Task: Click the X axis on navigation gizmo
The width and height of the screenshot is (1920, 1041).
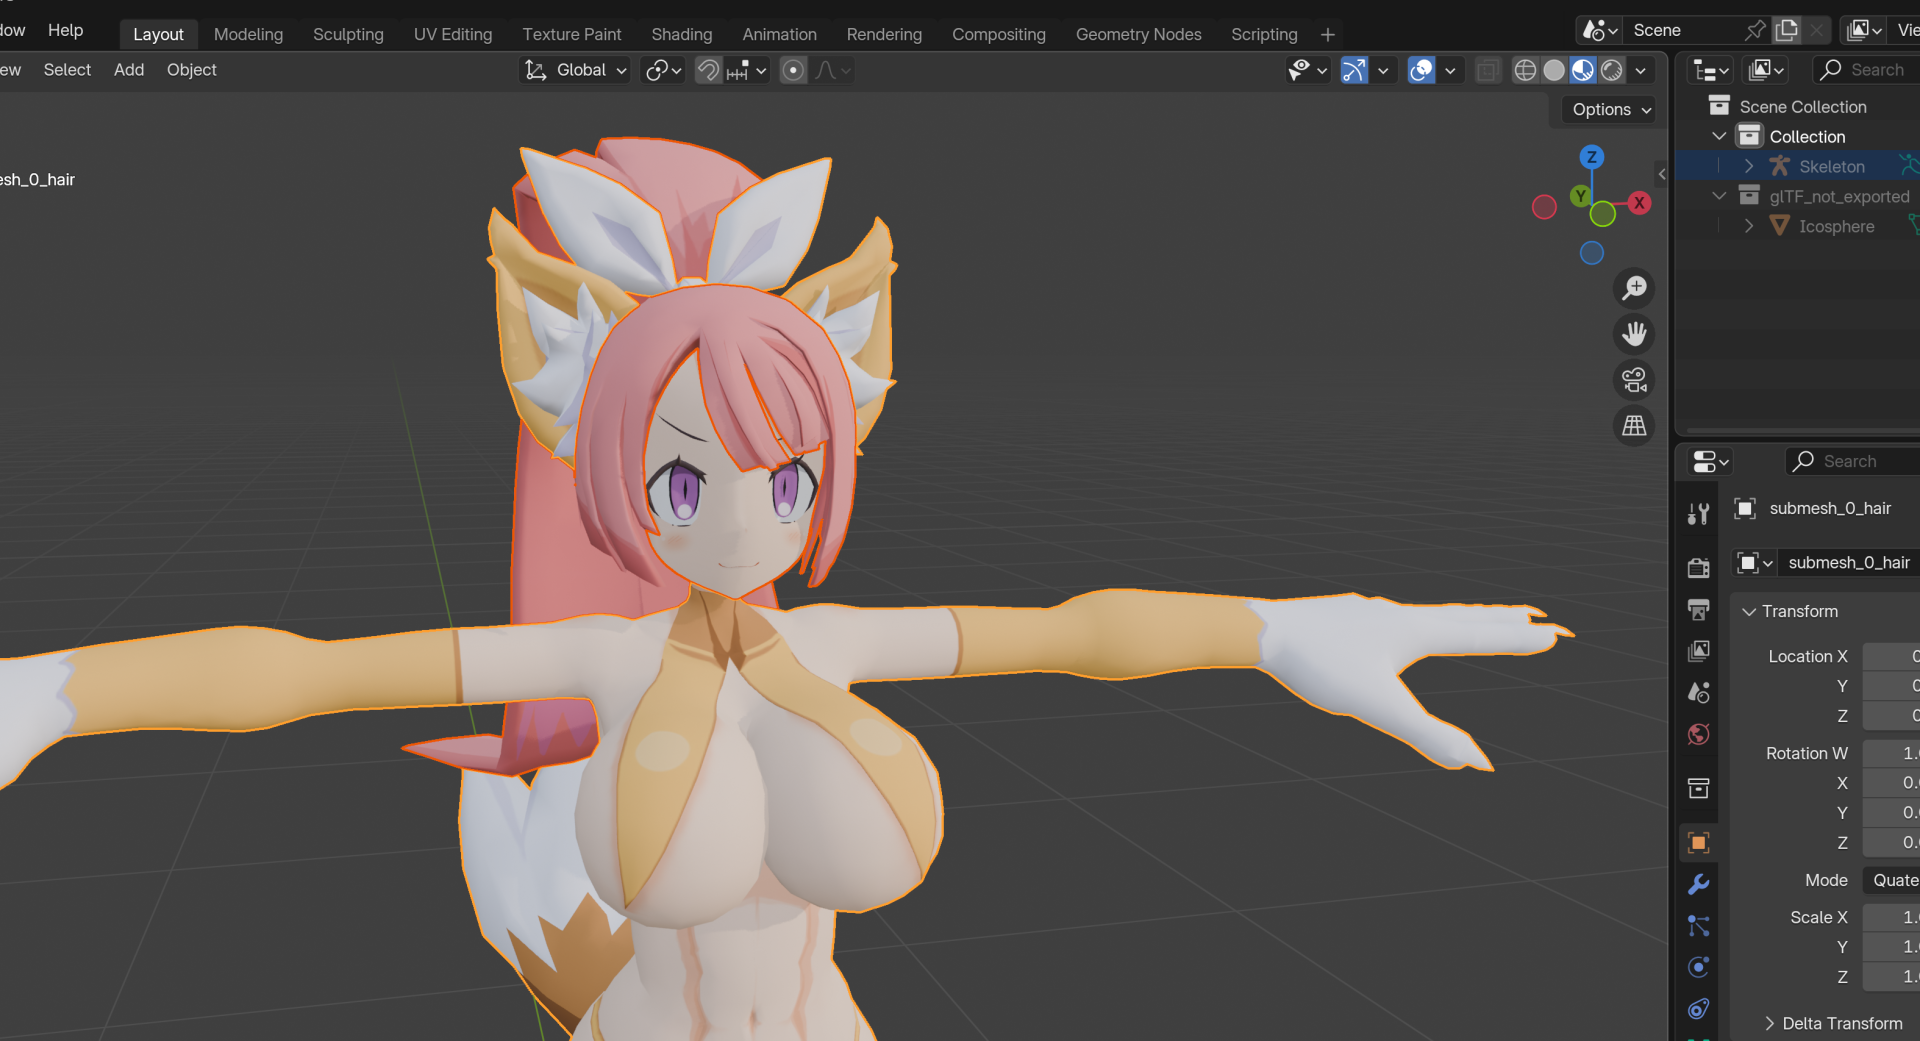Action: (x=1639, y=203)
